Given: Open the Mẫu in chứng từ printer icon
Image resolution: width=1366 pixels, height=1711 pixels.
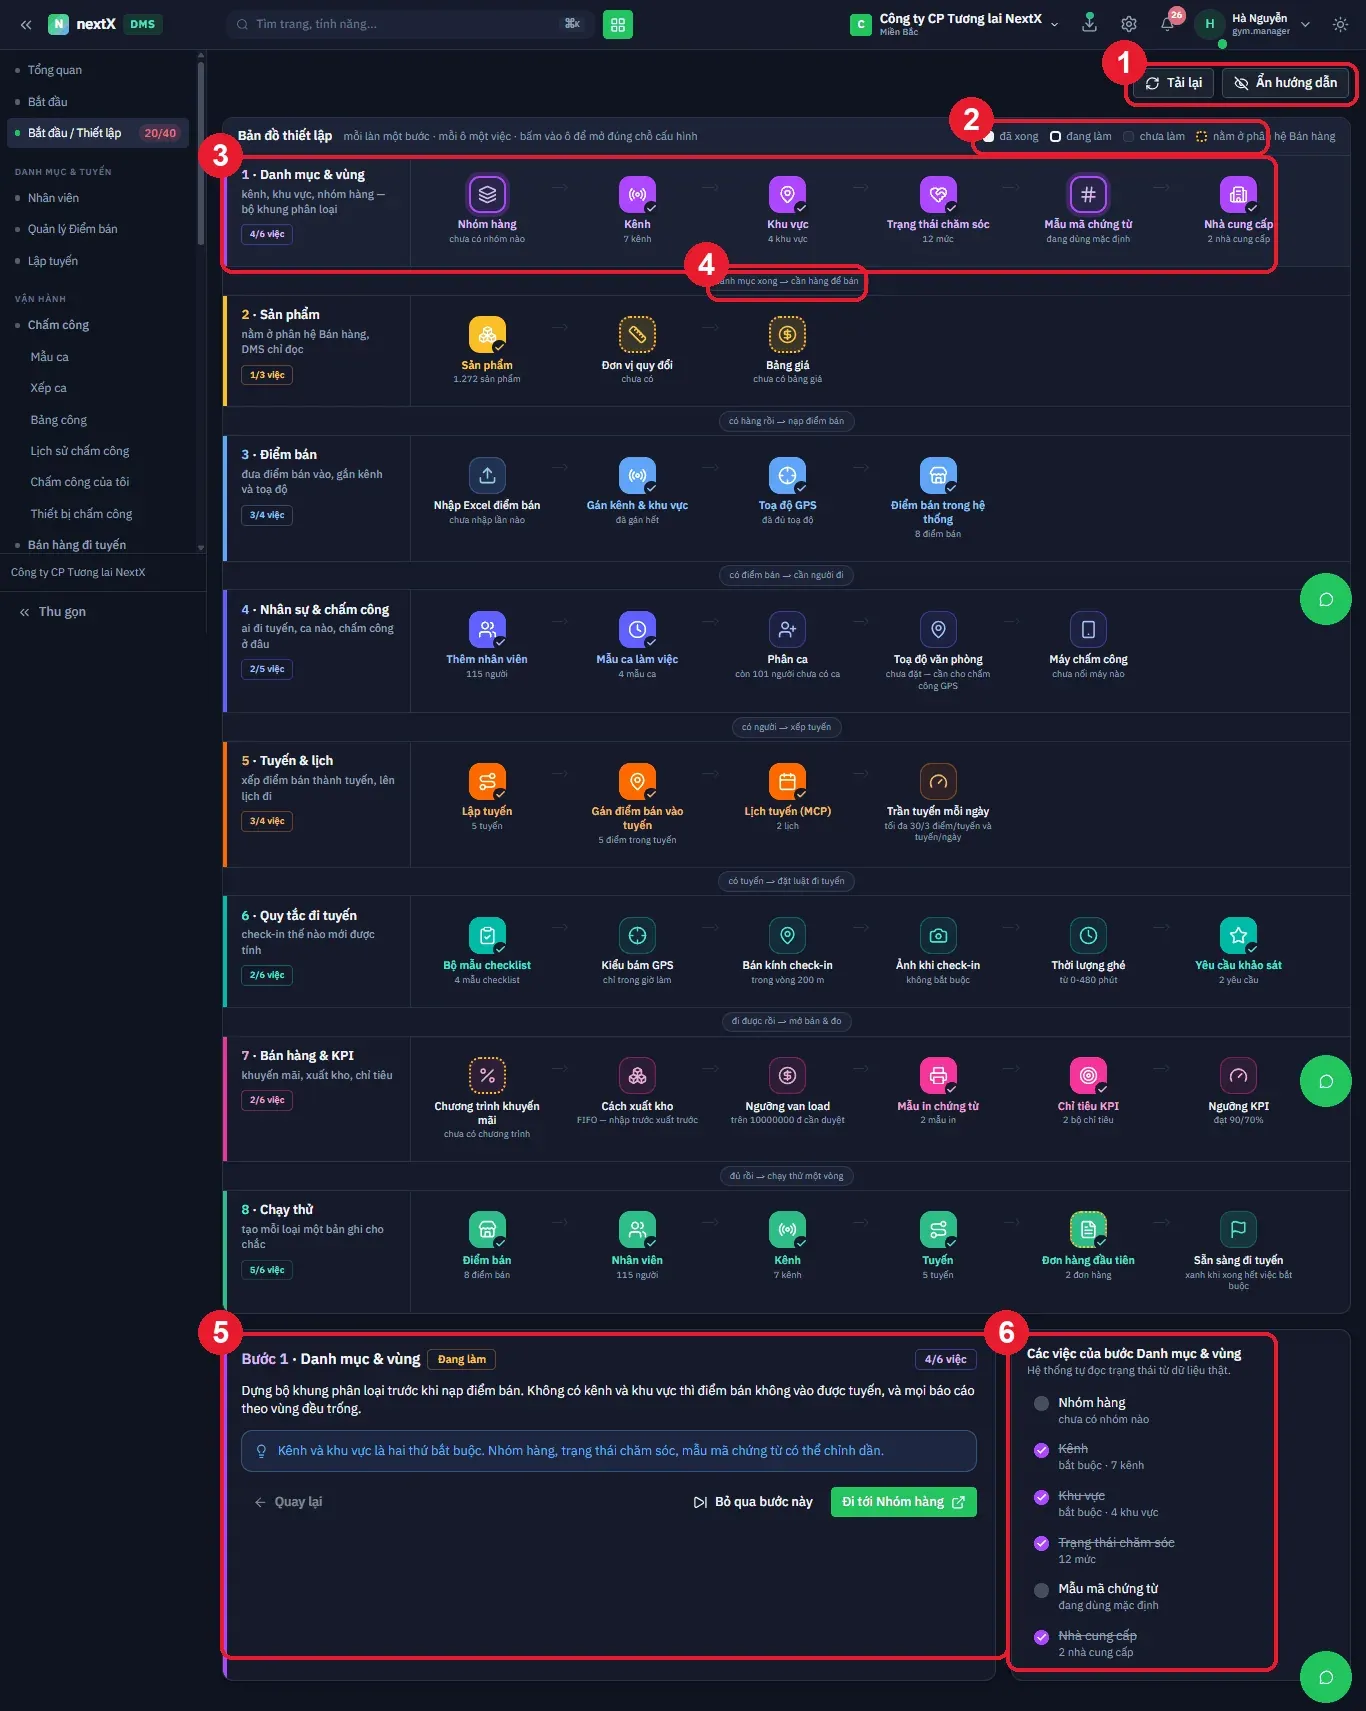Looking at the screenshot, I should [x=938, y=1076].
